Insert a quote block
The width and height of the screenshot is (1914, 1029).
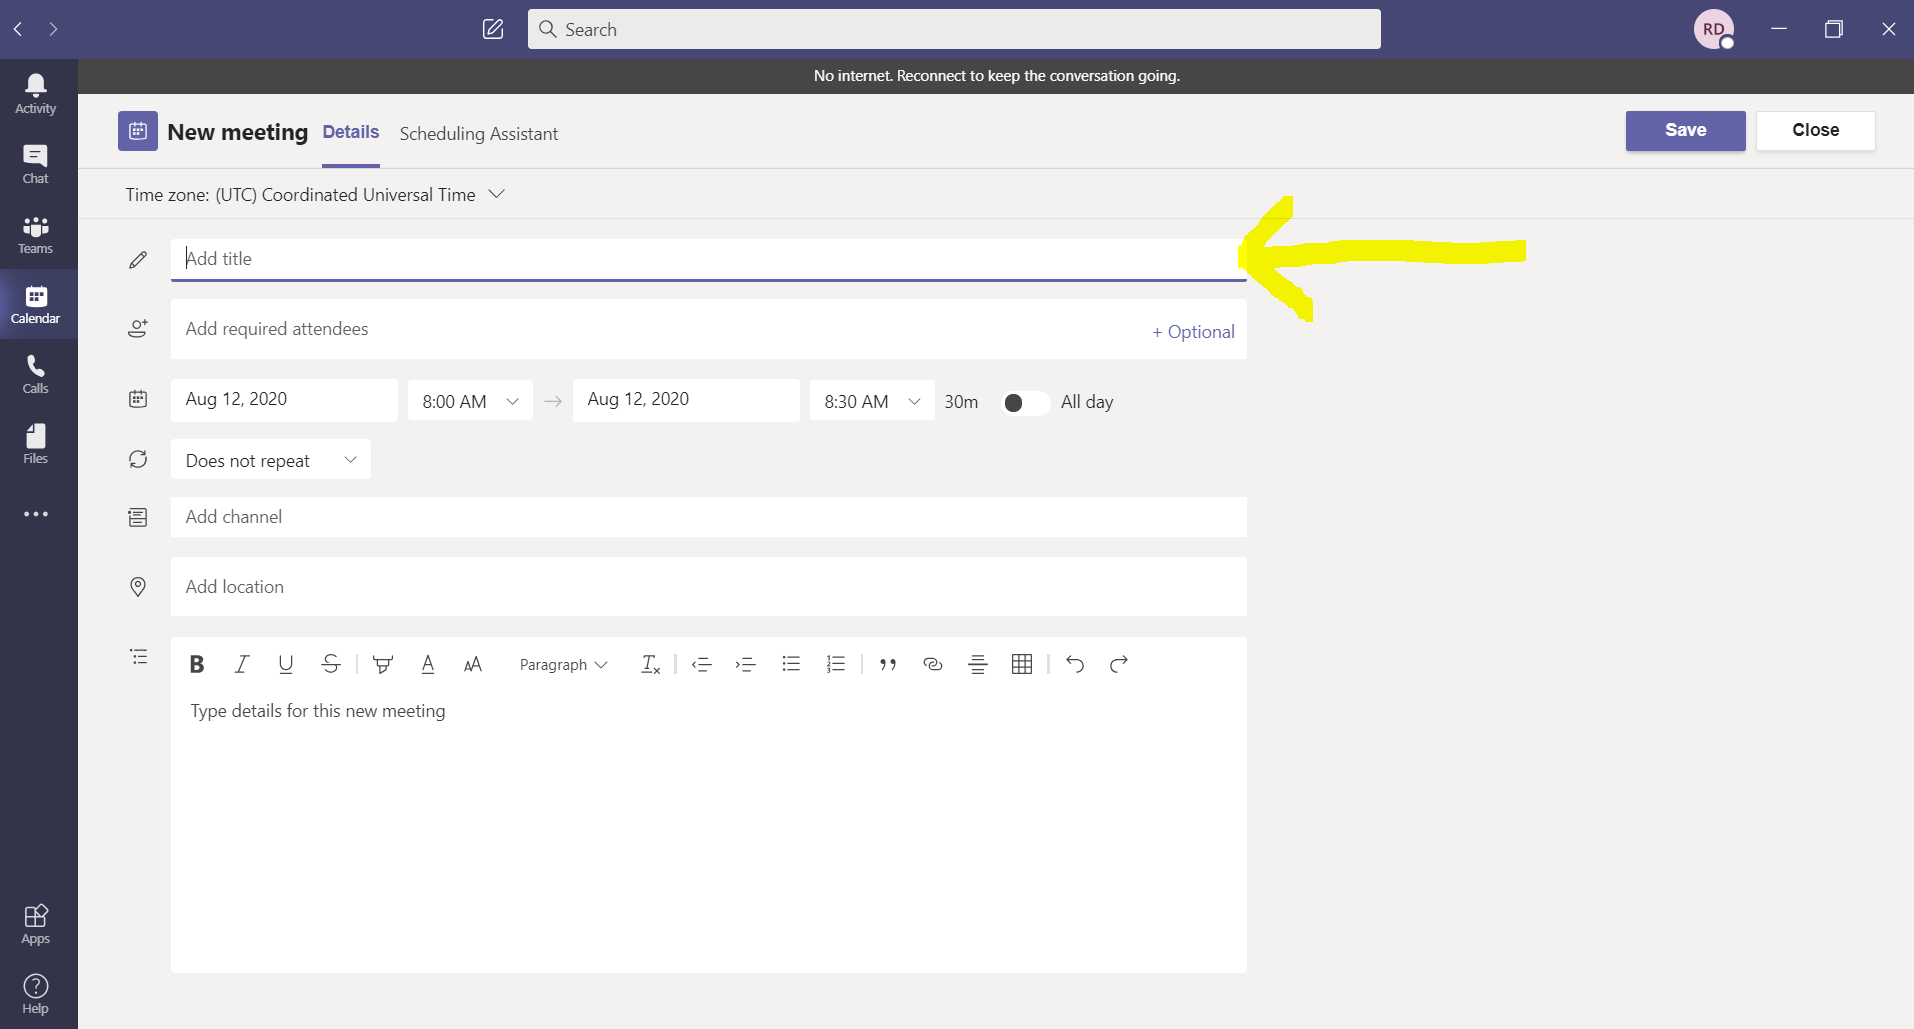[x=888, y=664]
